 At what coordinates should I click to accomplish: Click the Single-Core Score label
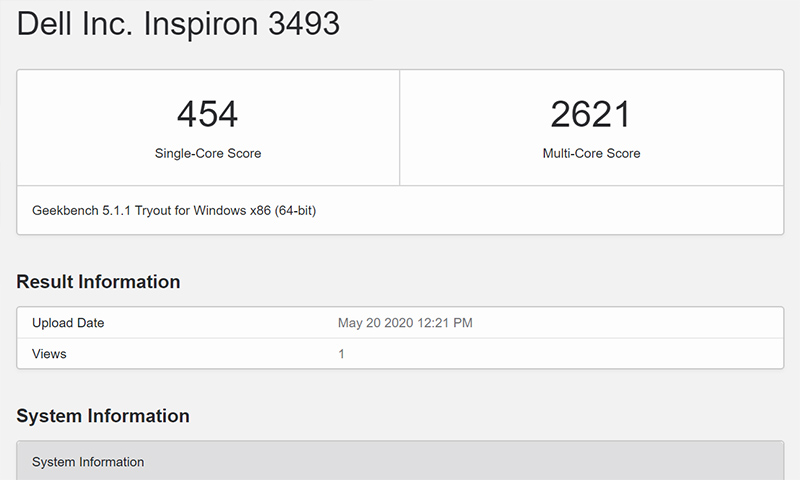208,153
